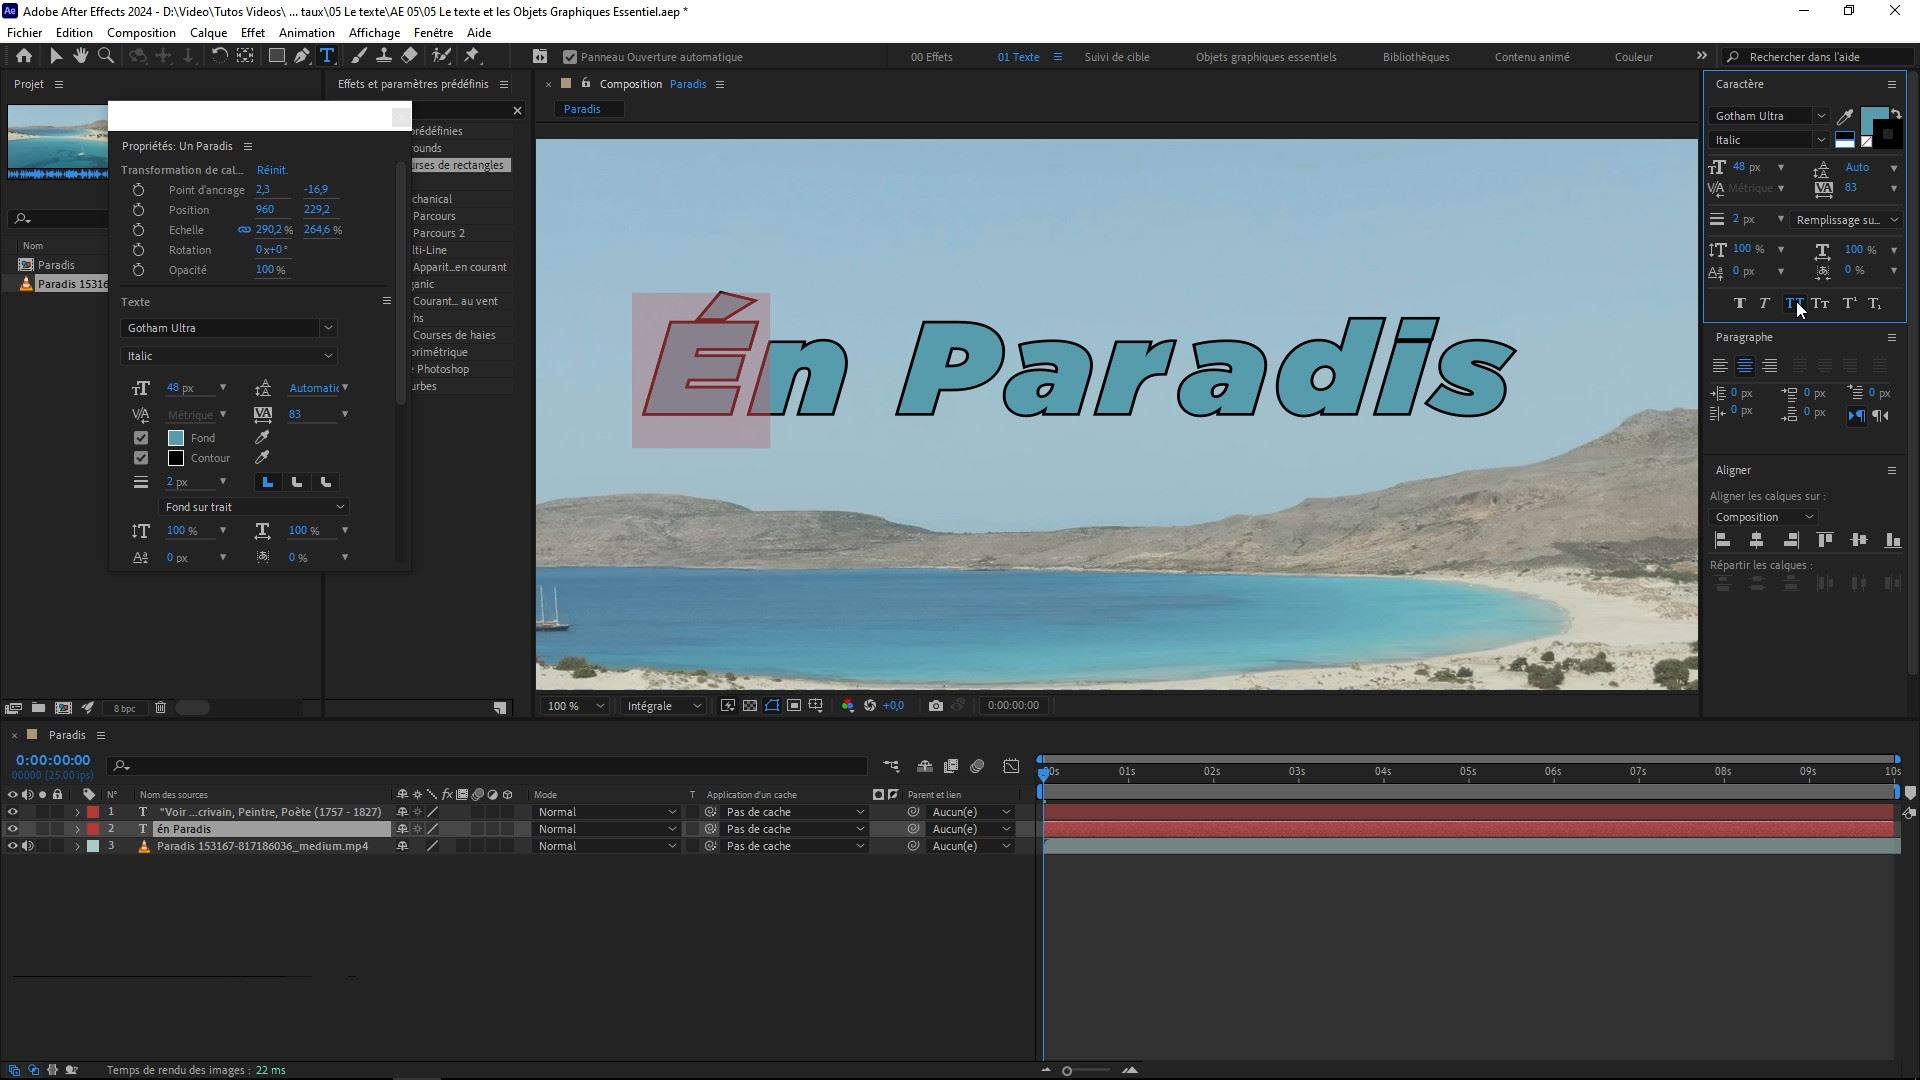1920x1080 pixels.
Task: Select the Clone Stamp tool
Action: pyautogui.click(x=383, y=56)
